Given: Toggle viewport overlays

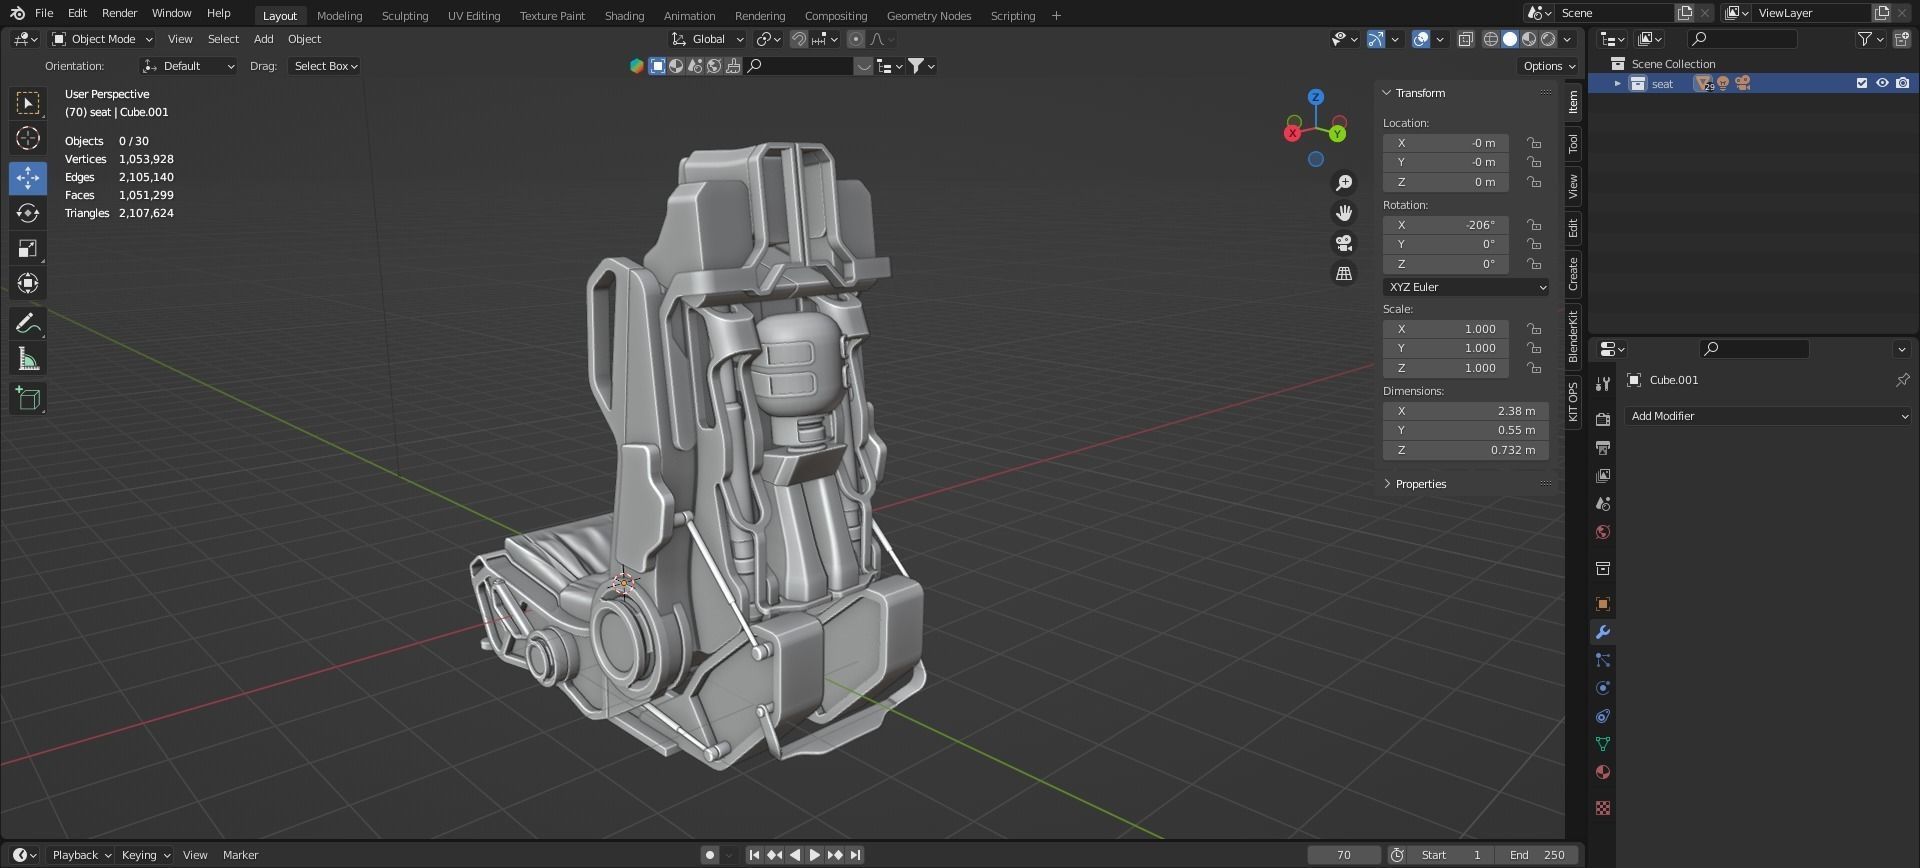Looking at the screenshot, I should pyautogui.click(x=1421, y=39).
